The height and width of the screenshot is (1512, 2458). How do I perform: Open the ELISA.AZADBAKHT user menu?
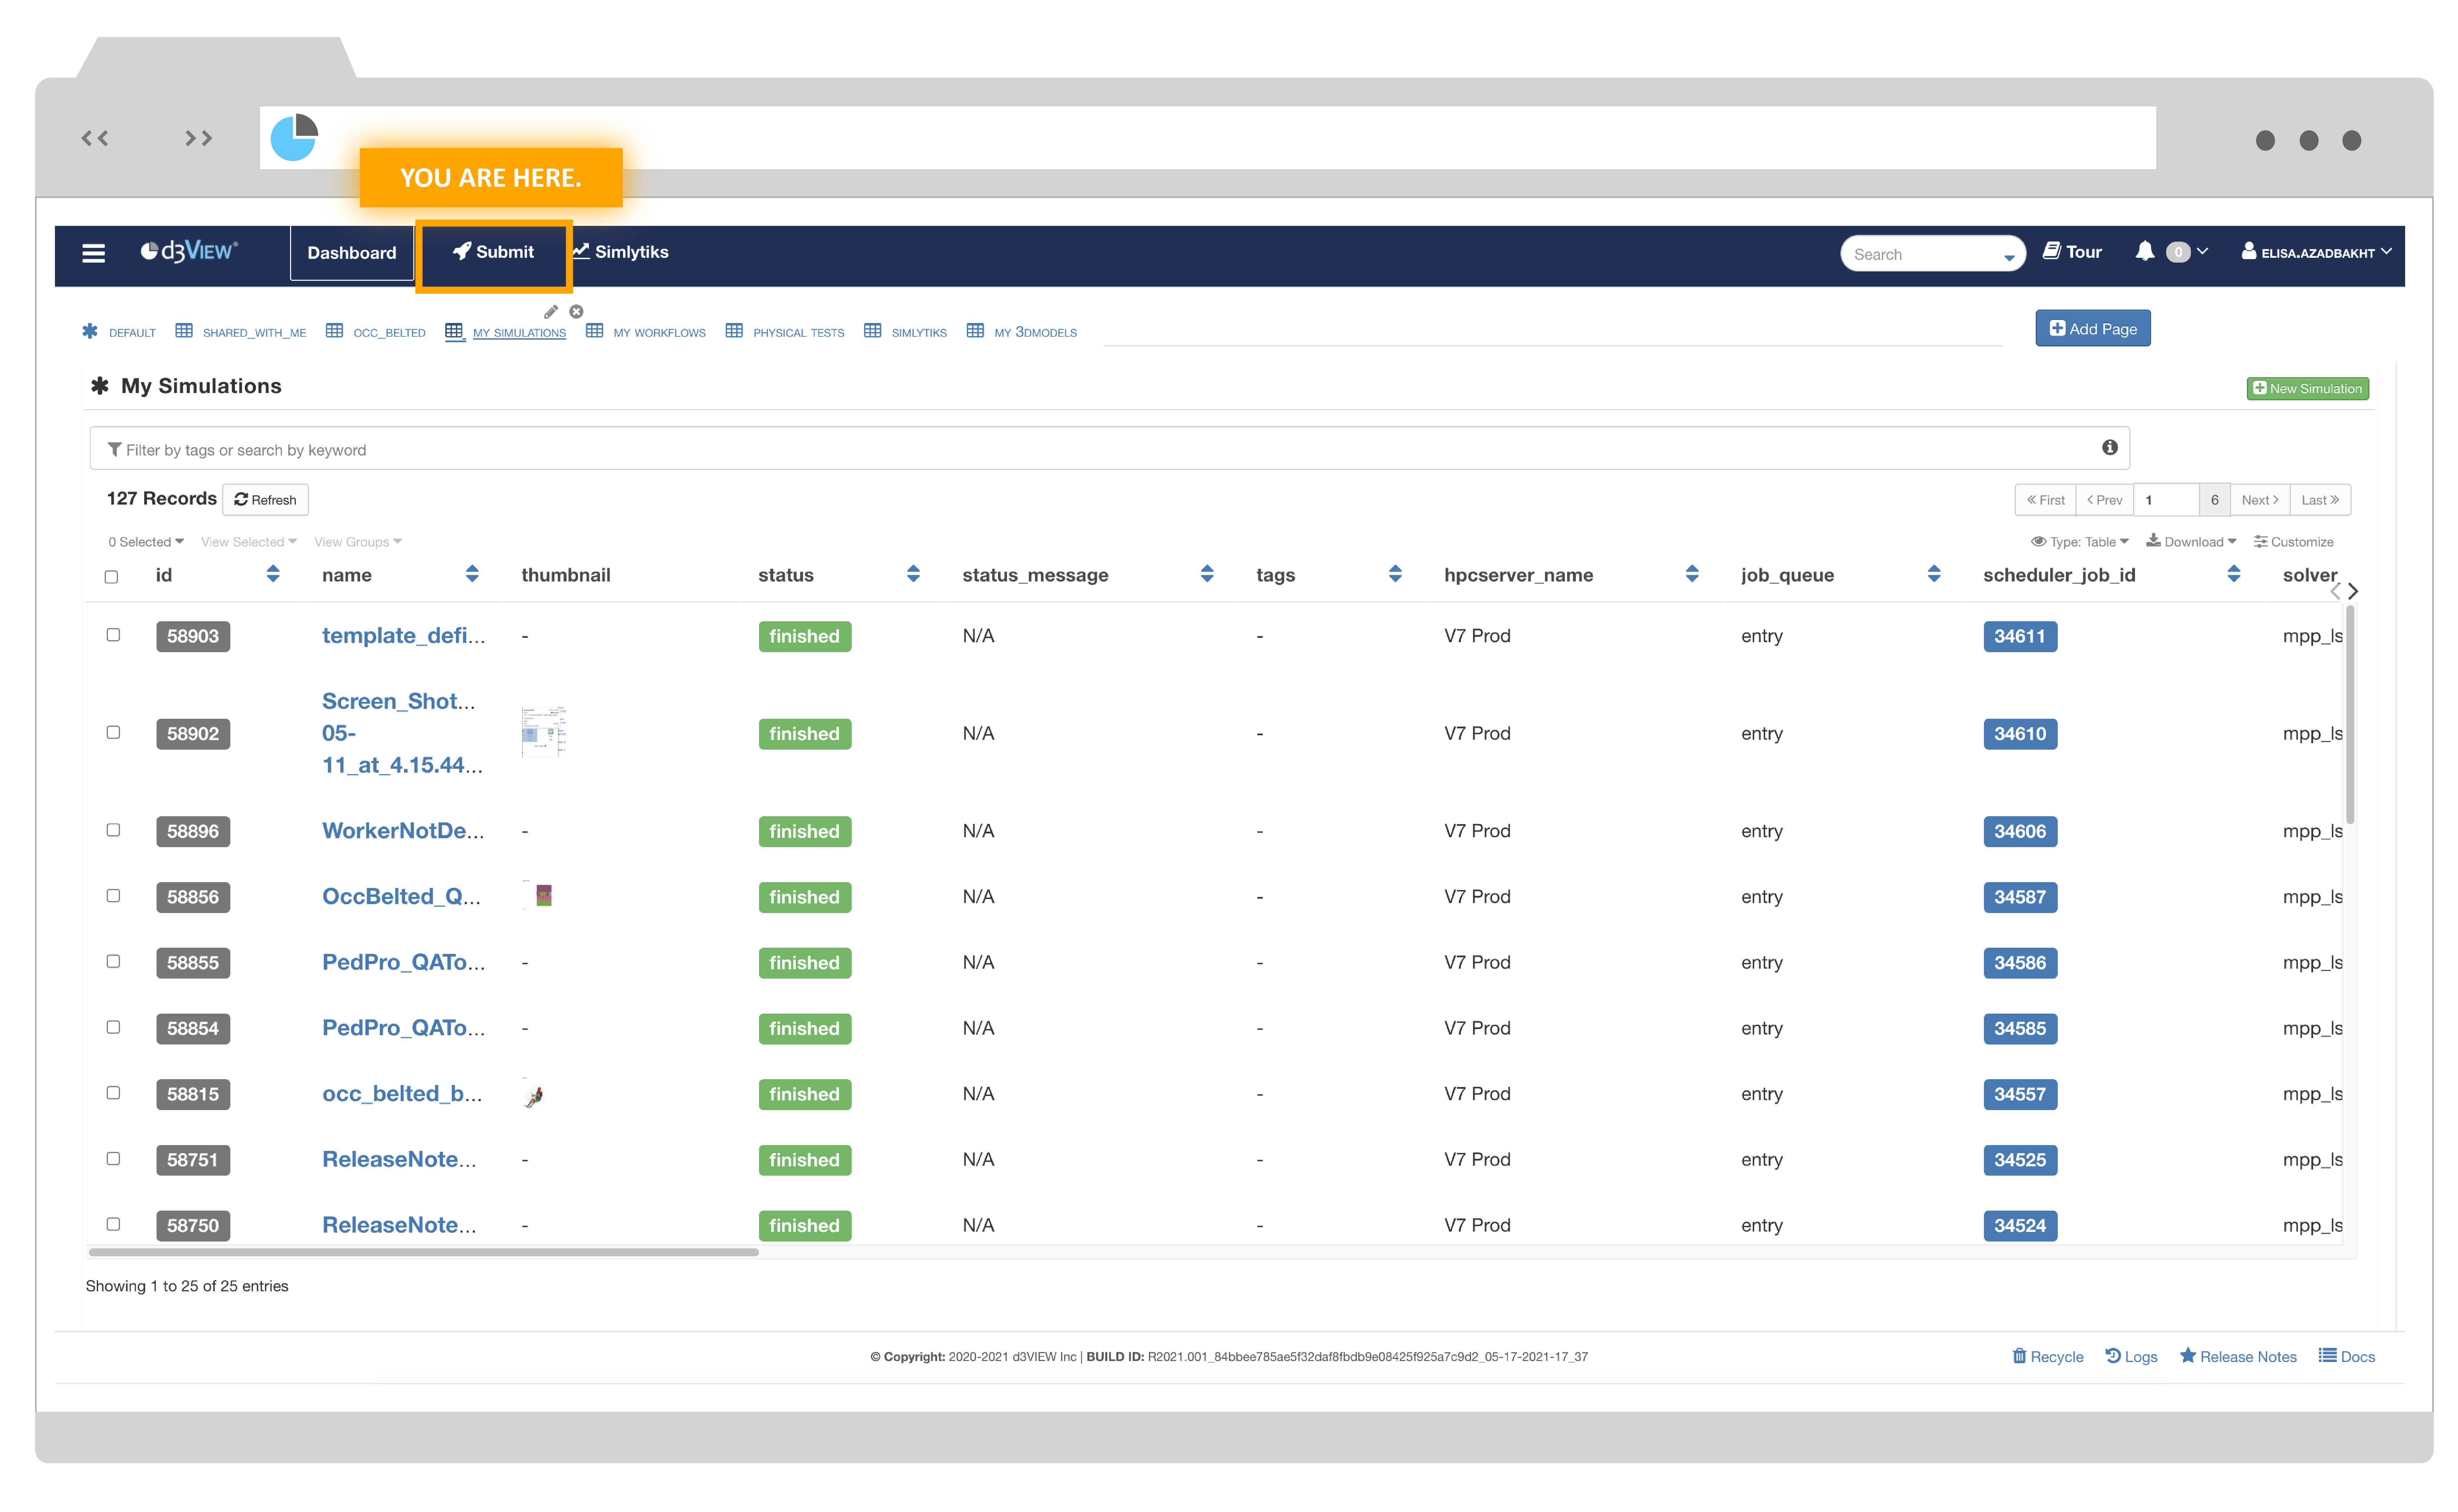point(2316,252)
